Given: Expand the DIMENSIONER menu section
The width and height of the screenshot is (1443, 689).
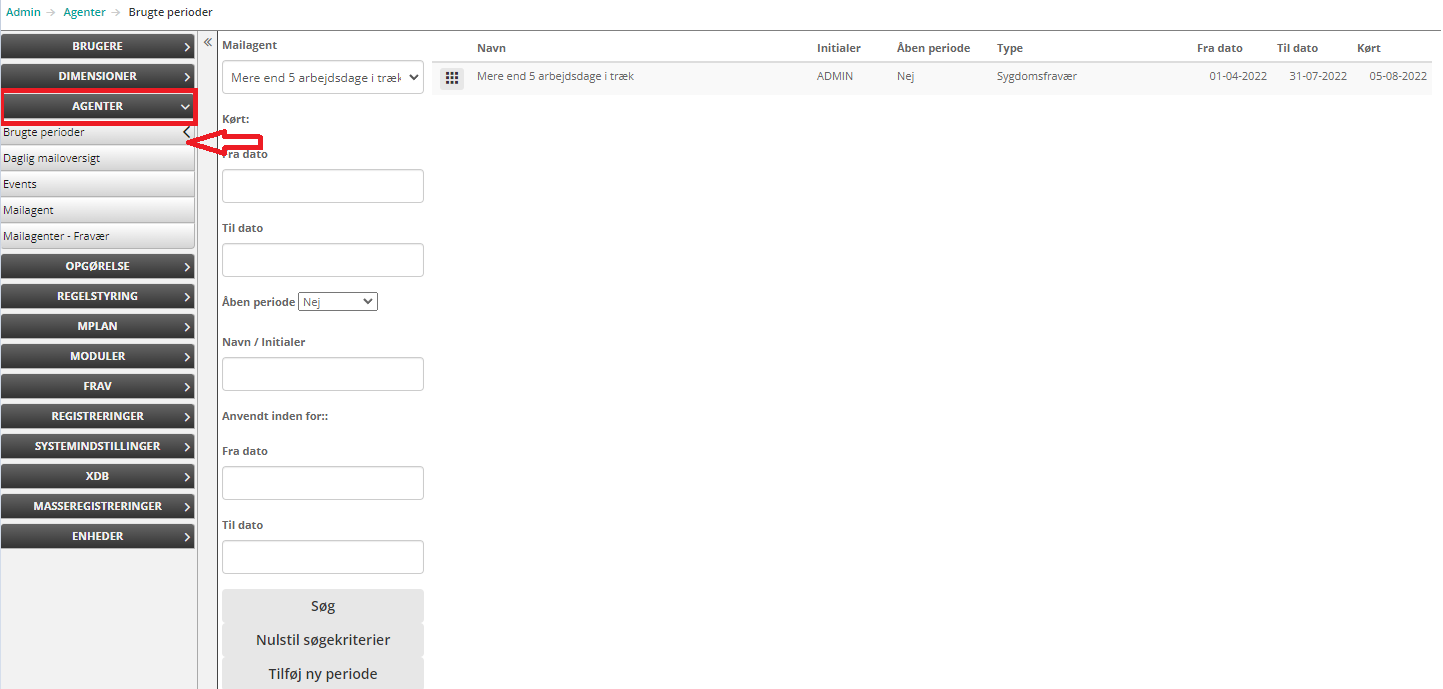Looking at the screenshot, I should click(x=98, y=76).
